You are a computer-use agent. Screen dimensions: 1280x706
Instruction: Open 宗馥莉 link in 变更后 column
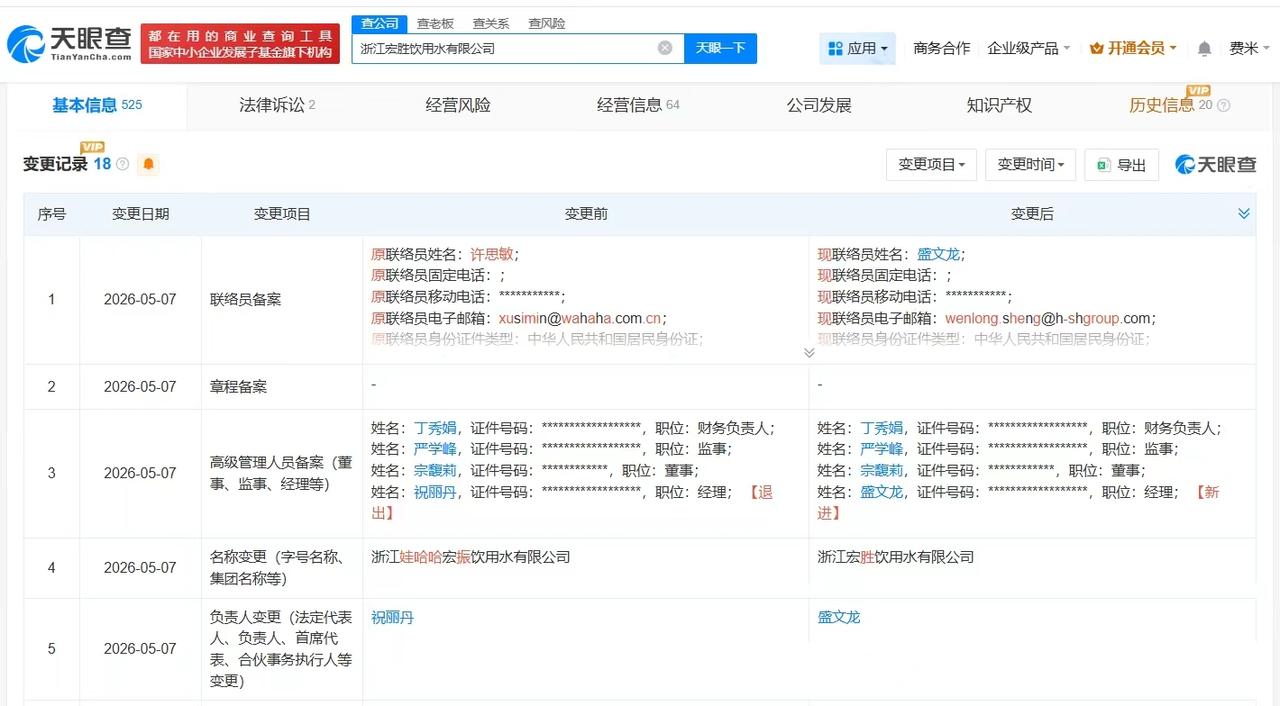pos(882,470)
